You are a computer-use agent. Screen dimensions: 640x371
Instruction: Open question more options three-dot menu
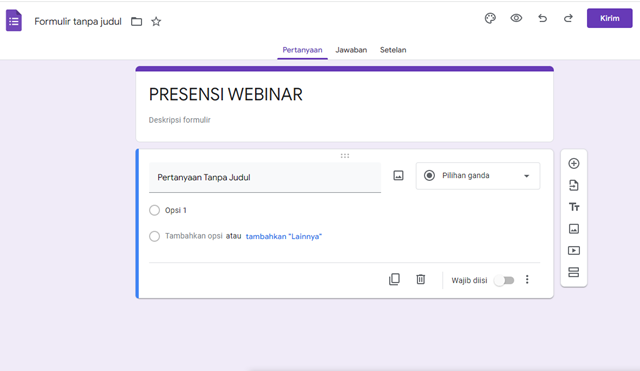pos(527,280)
